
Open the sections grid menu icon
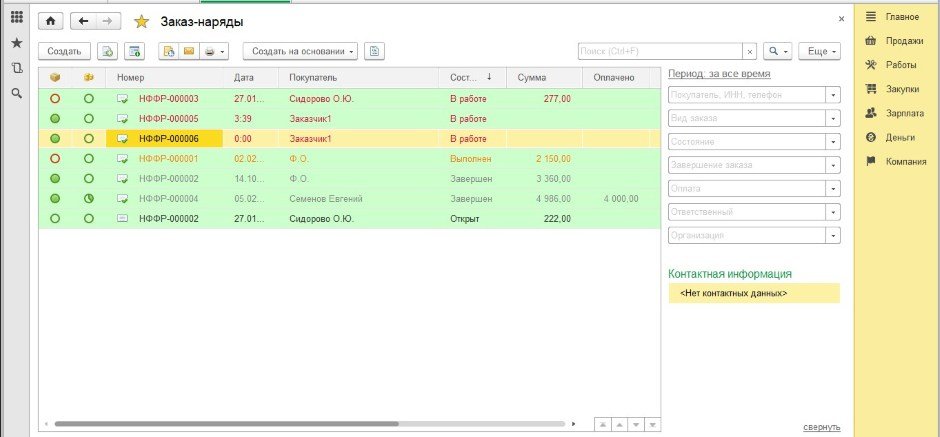(x=16, y=17)
